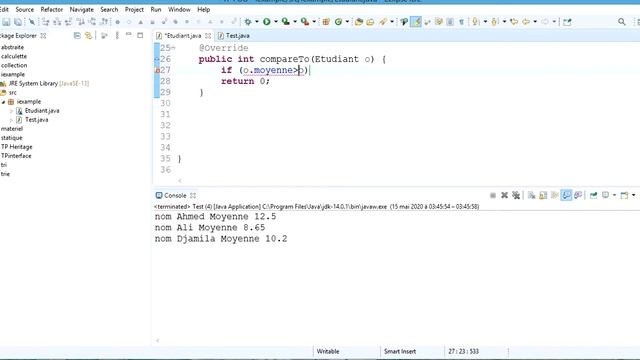The image size is (640, 360).
Task: Click the Last Edit Location icon
Action: coord(514,22)
